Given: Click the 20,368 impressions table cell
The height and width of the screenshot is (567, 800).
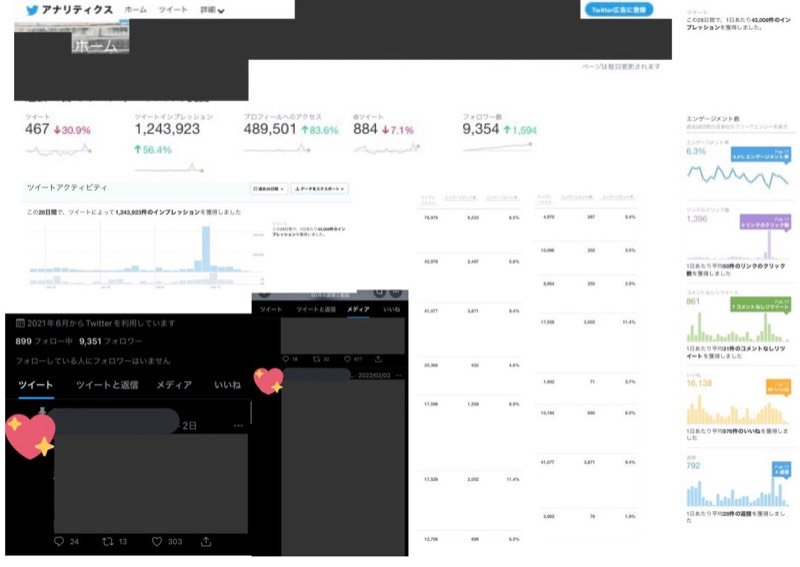Looking at the screenshot, I should tap(431, 365).
